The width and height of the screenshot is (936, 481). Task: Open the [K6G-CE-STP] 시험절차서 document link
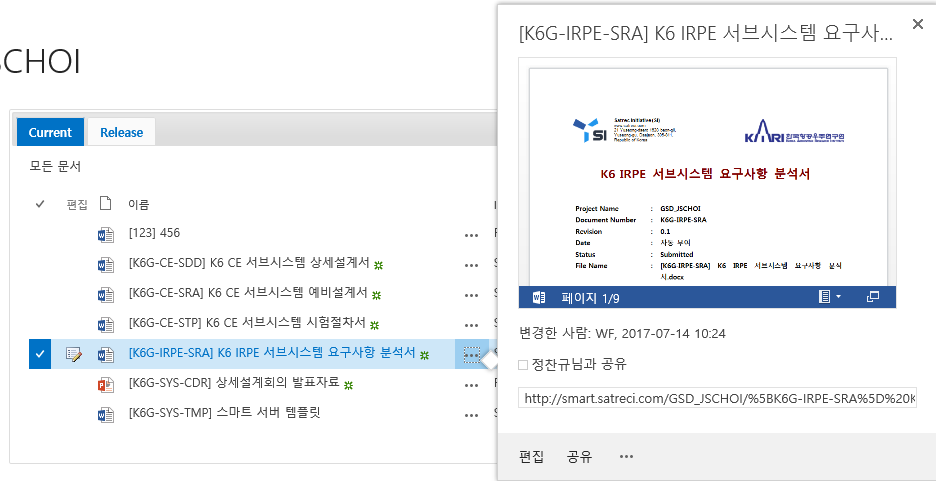pyautogui.click(x=248, y=324)
